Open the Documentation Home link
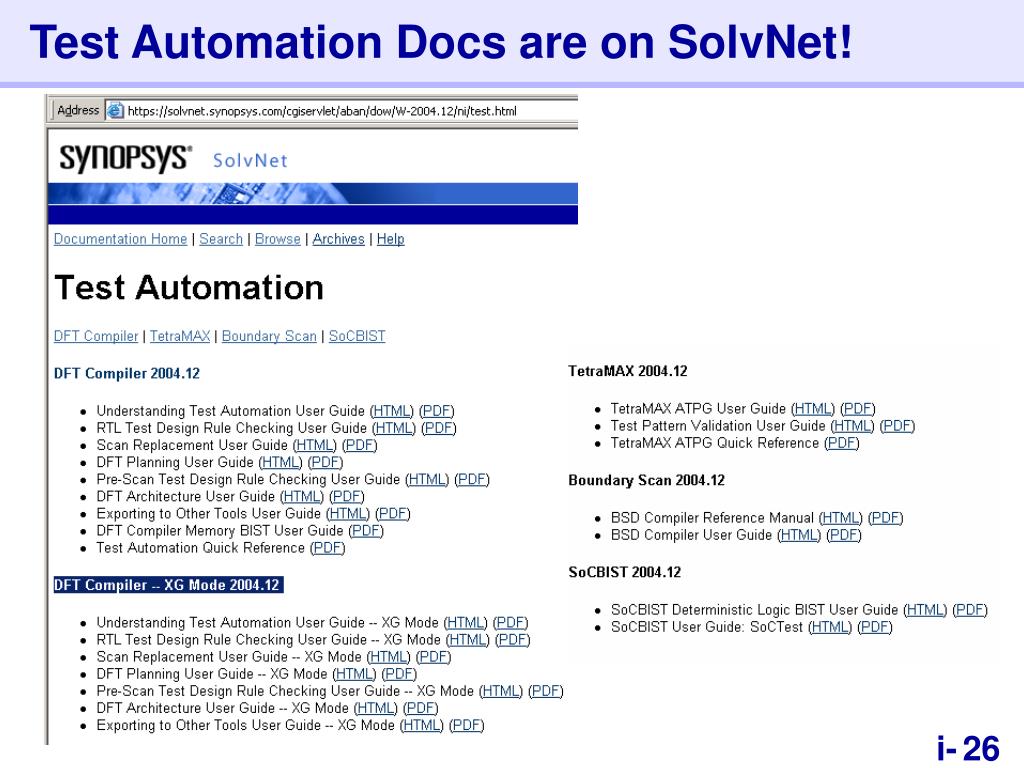The height and width of the screenshot is (768, 1024). [120, 239]
